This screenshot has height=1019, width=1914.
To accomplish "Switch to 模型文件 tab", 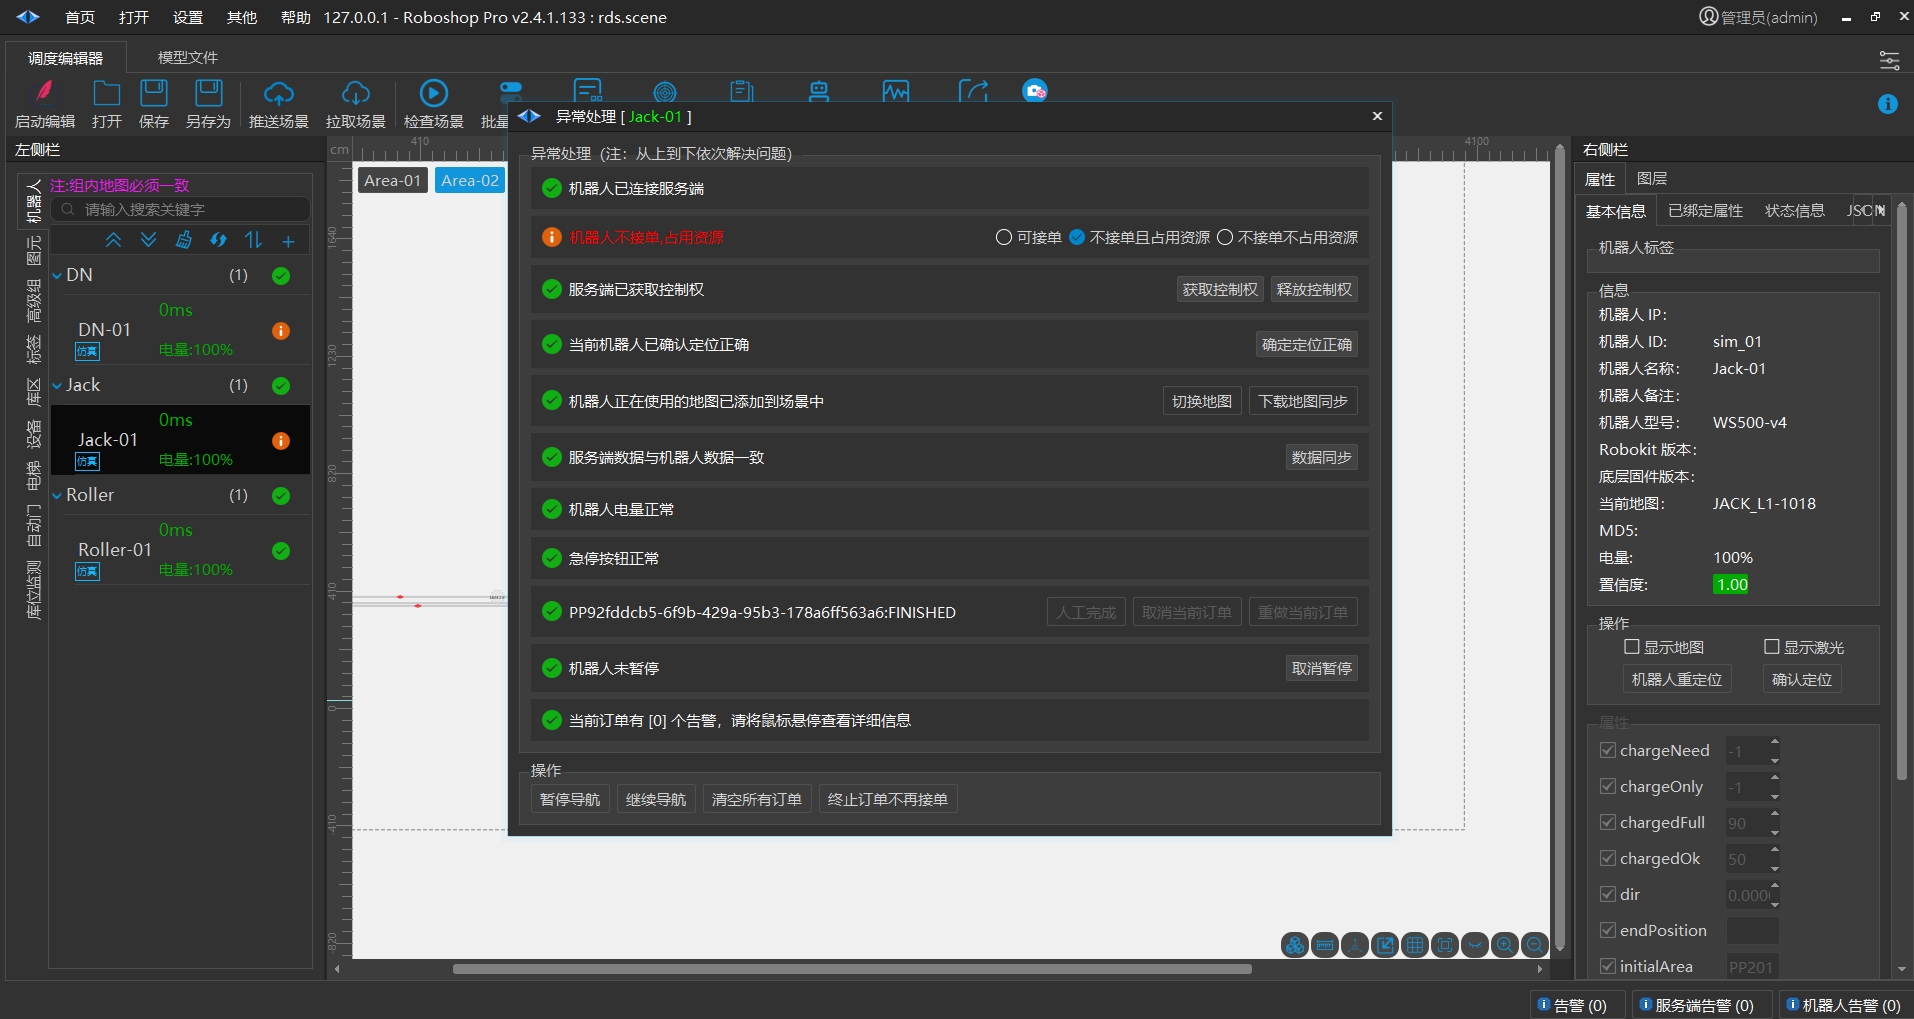I will (x=188, y=58).
